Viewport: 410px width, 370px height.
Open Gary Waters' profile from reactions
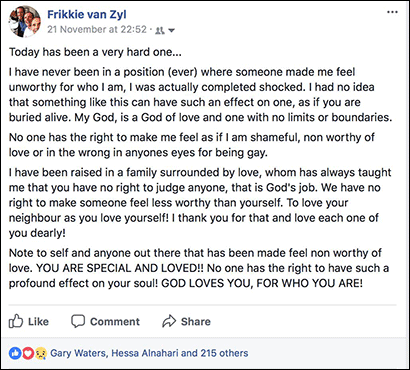(79, 353)
